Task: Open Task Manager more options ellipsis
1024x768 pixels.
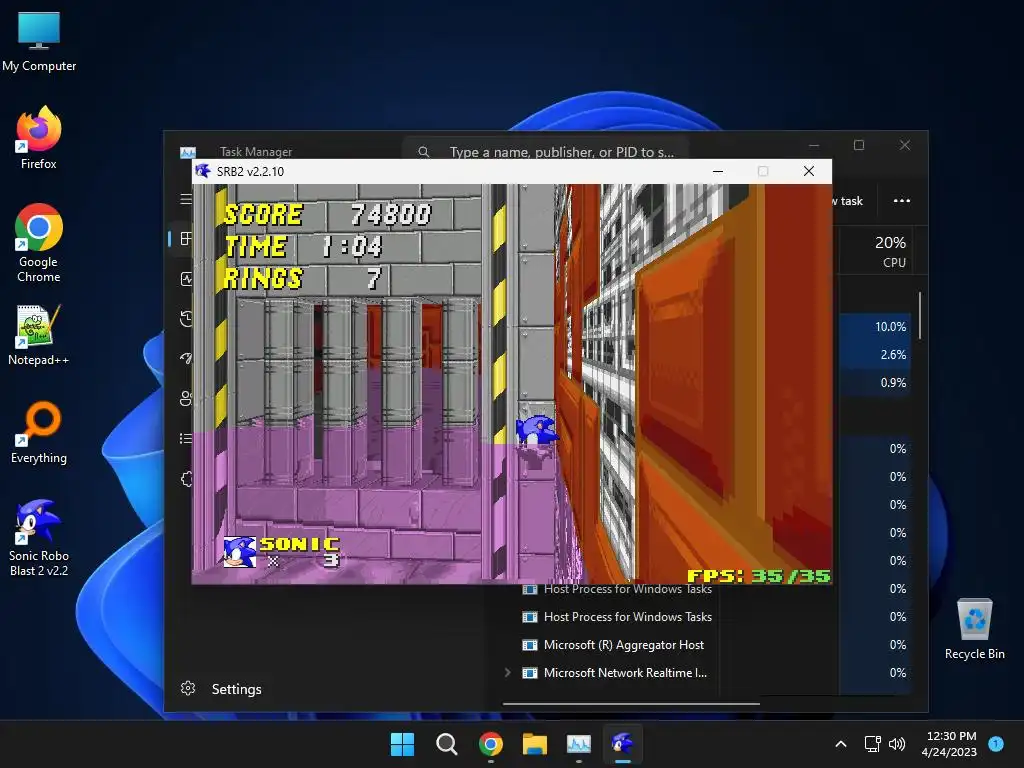Action: (901, 200)
